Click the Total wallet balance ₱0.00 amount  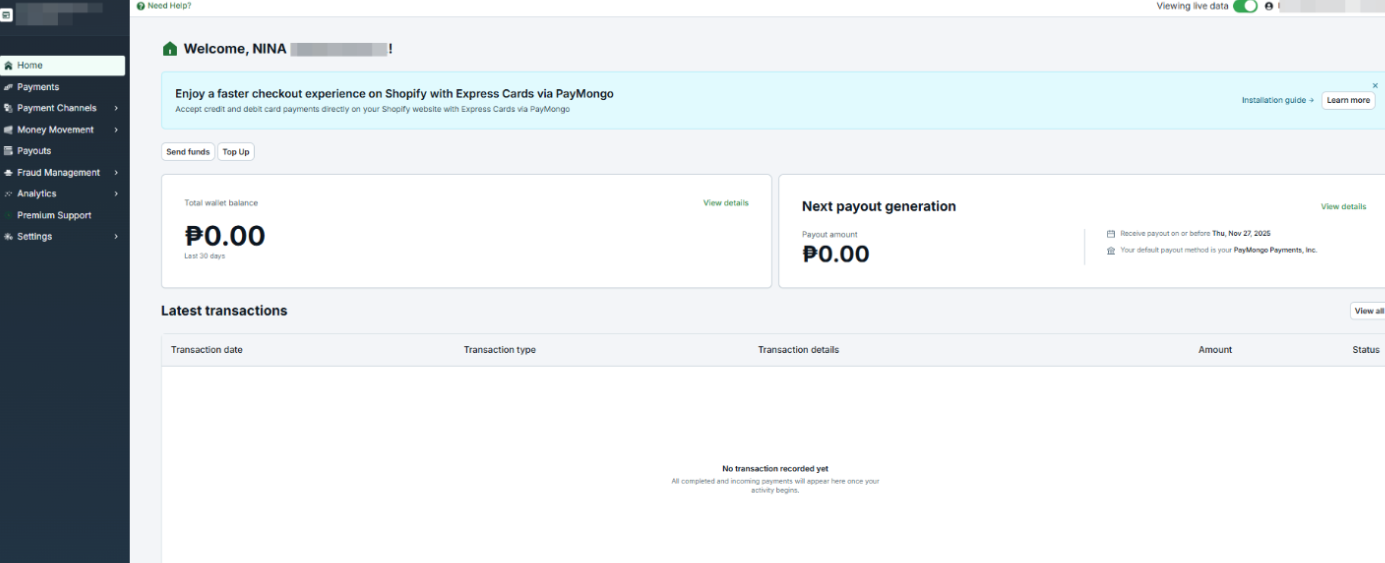[x=225, y=236]
